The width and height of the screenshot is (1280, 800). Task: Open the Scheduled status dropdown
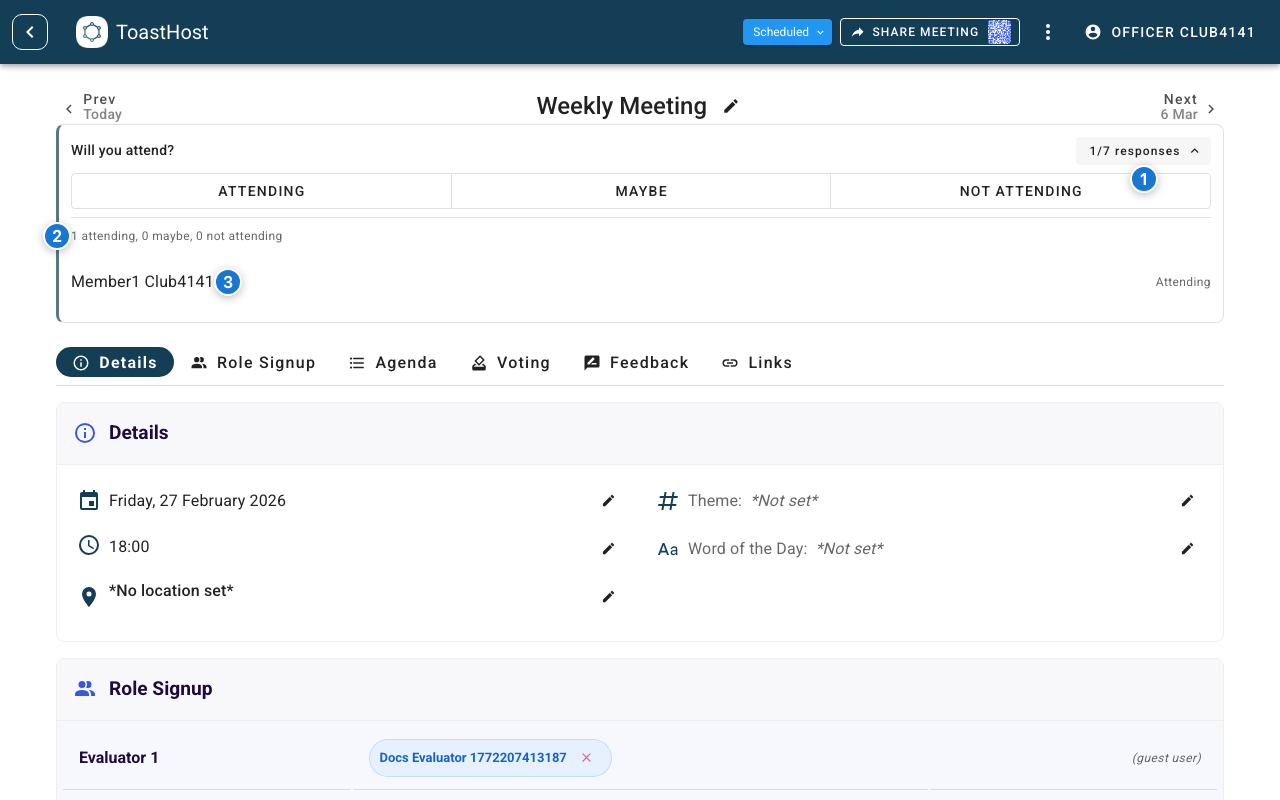(x=787, y=31)
